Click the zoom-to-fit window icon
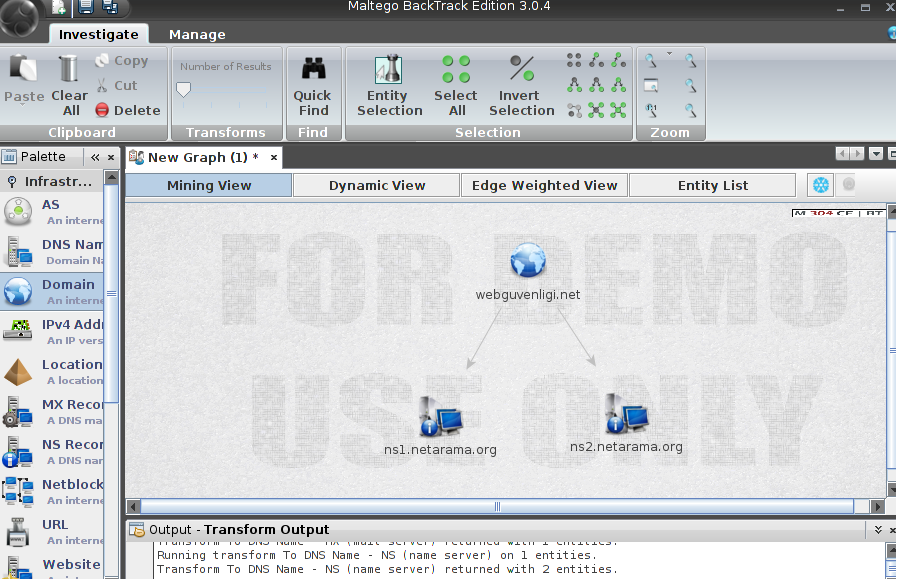 [651, 86]
